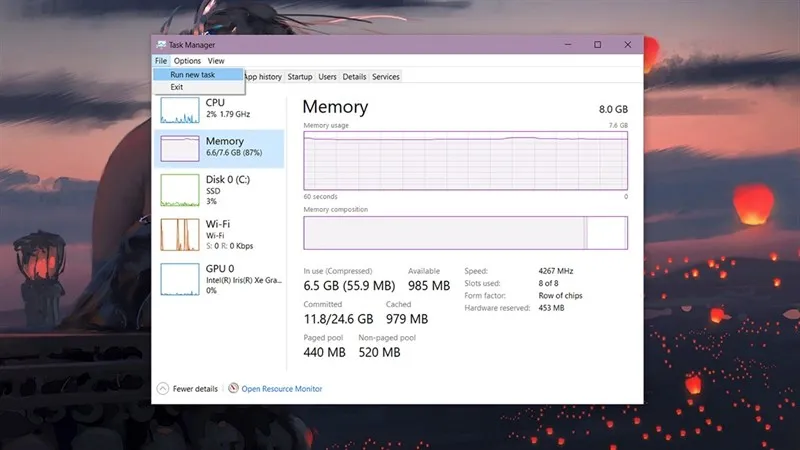Click the Non-paged pool value 520 MB

click(x=379, y=352)
